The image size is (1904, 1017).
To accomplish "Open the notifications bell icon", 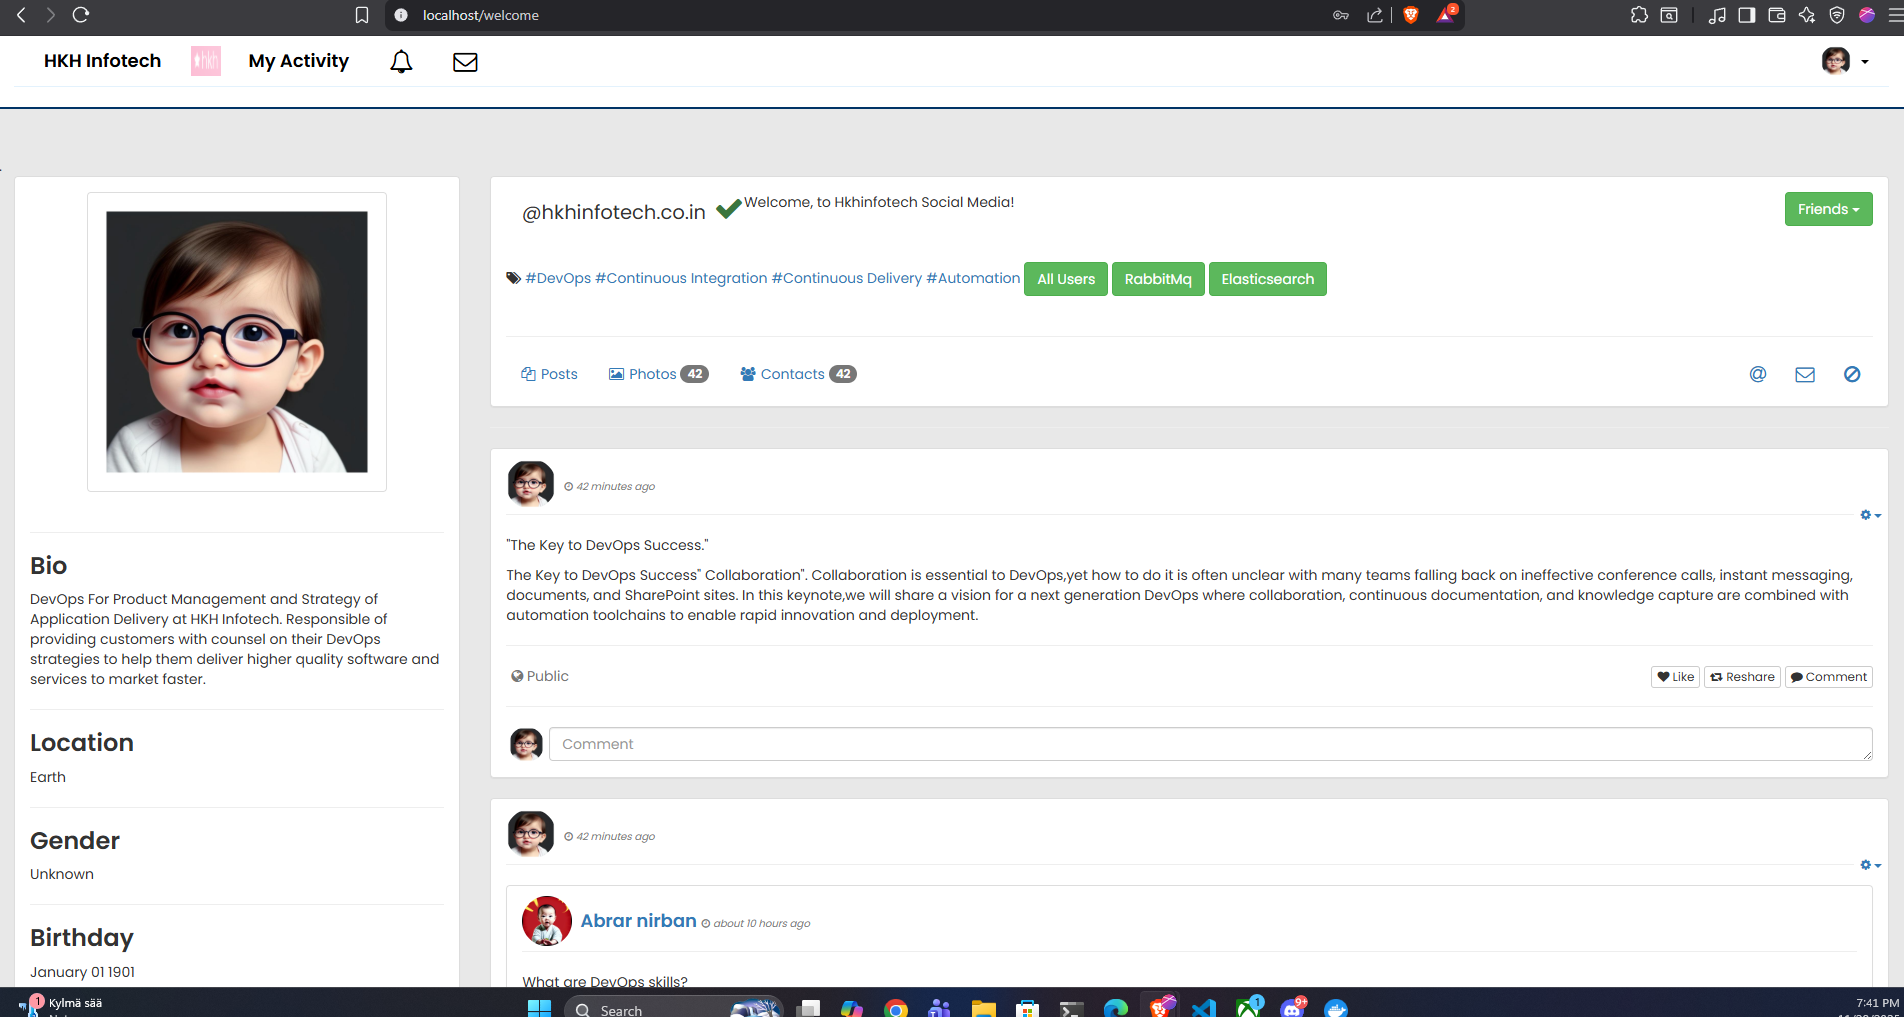I will pyautogui.click(x=401, y=62).
